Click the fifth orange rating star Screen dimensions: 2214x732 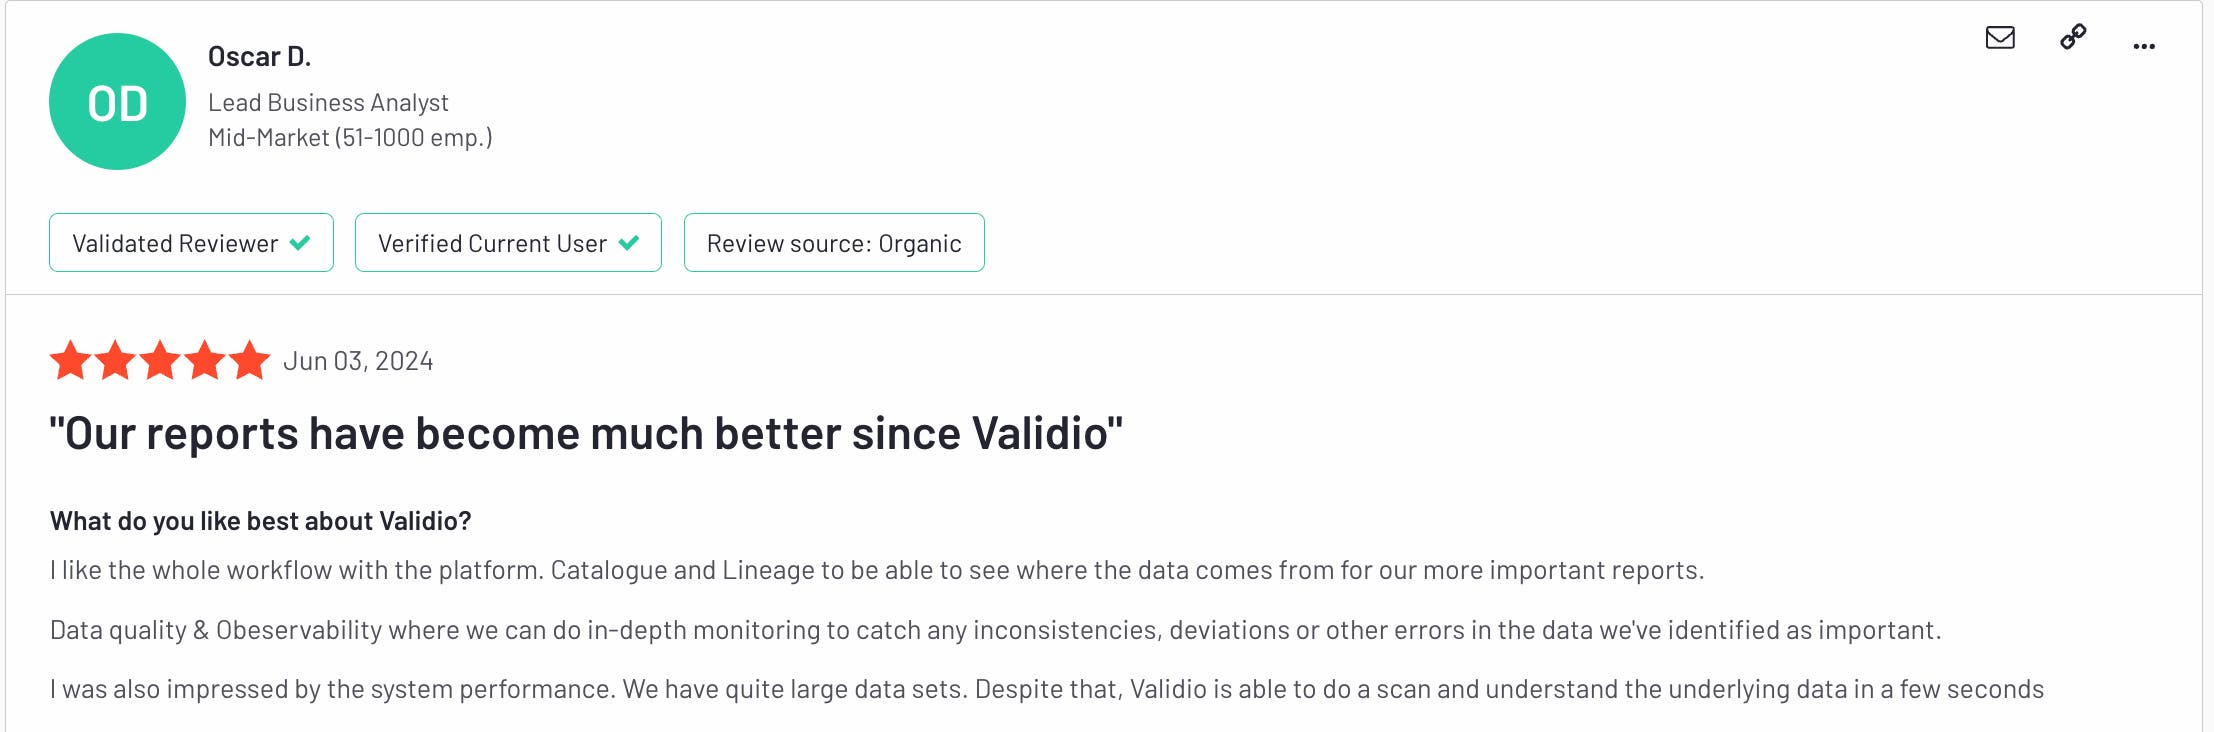(x=249, y=361)
